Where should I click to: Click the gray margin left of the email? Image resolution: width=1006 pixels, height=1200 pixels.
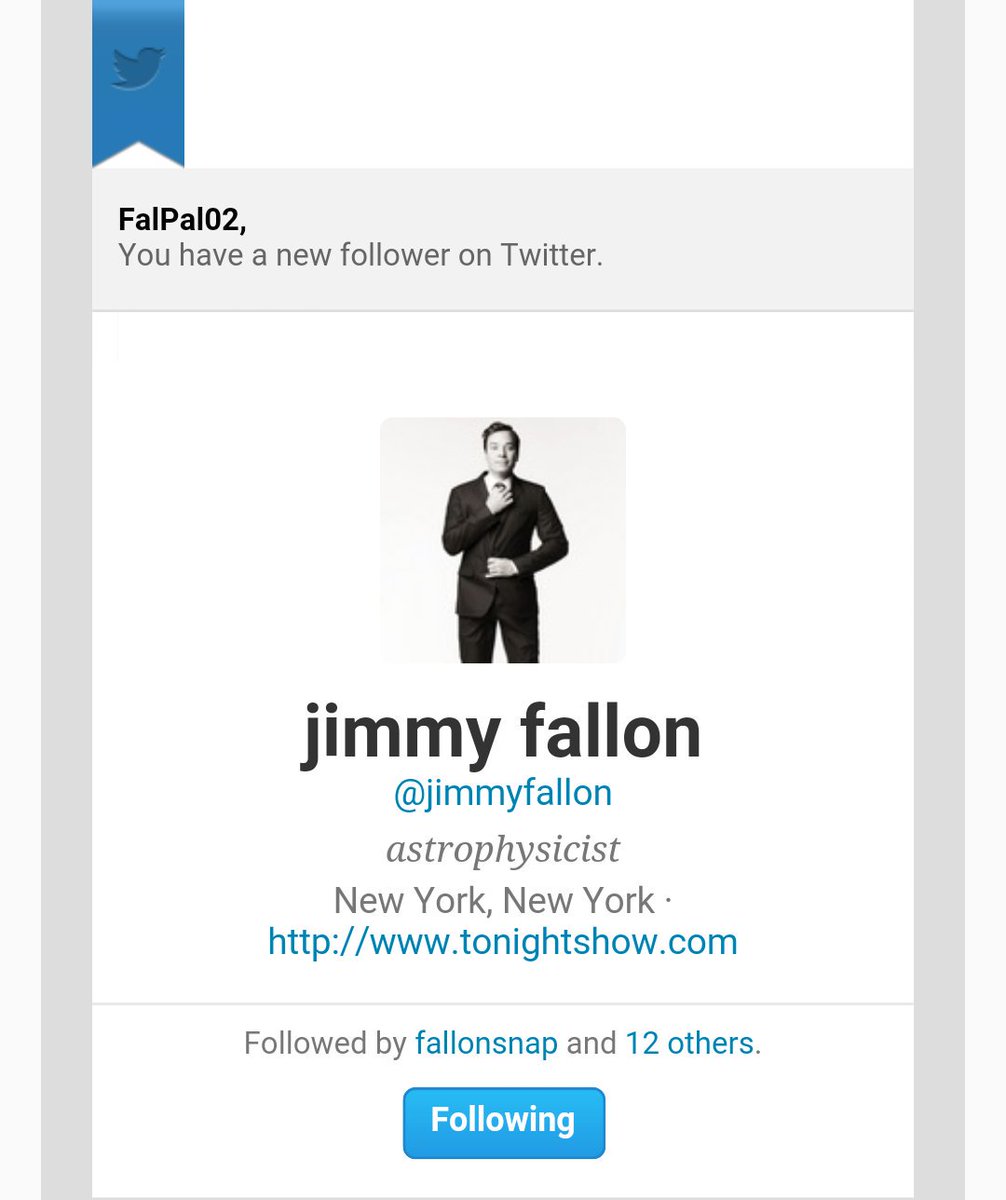click(x=66, y=600)
